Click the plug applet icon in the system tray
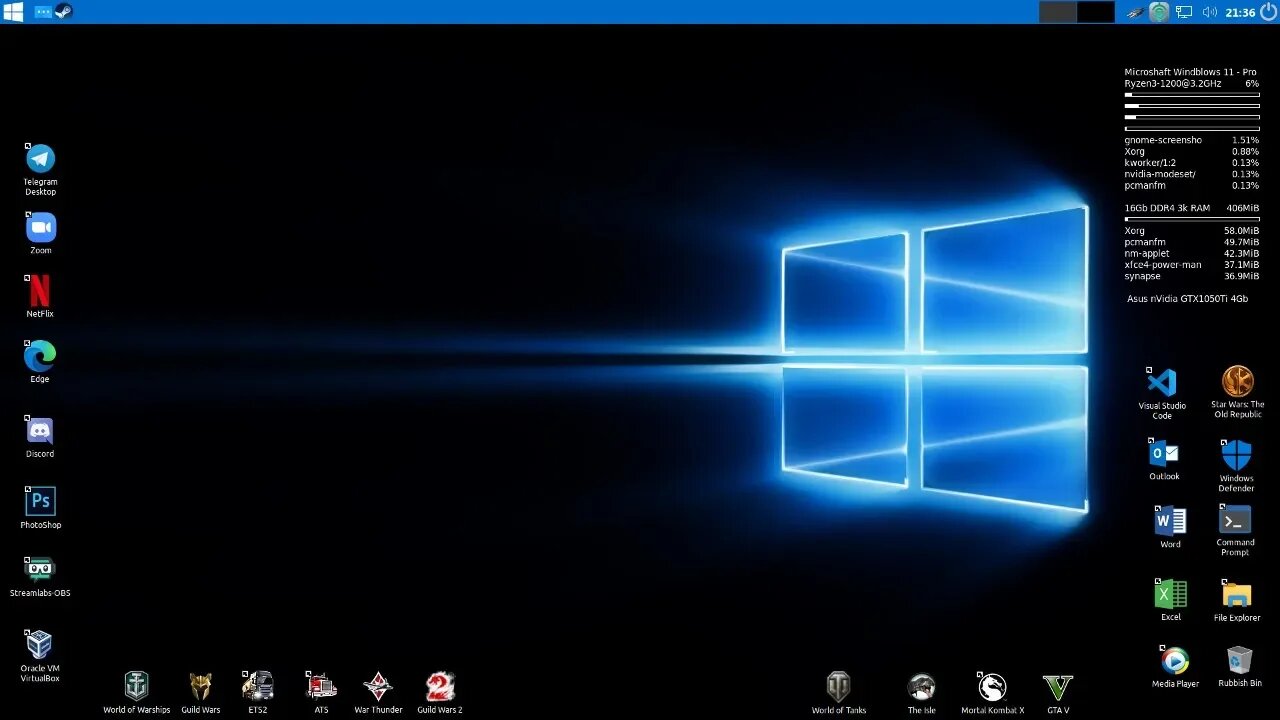1280x720 pixels. tap(1134, 12)
